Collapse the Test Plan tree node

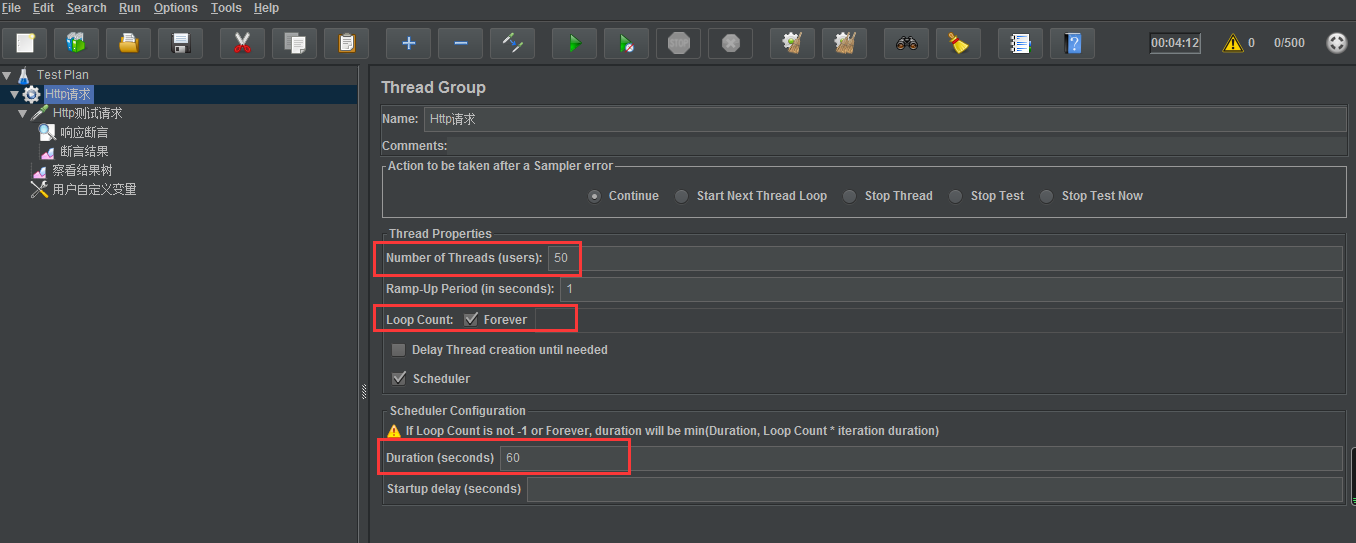7,75
